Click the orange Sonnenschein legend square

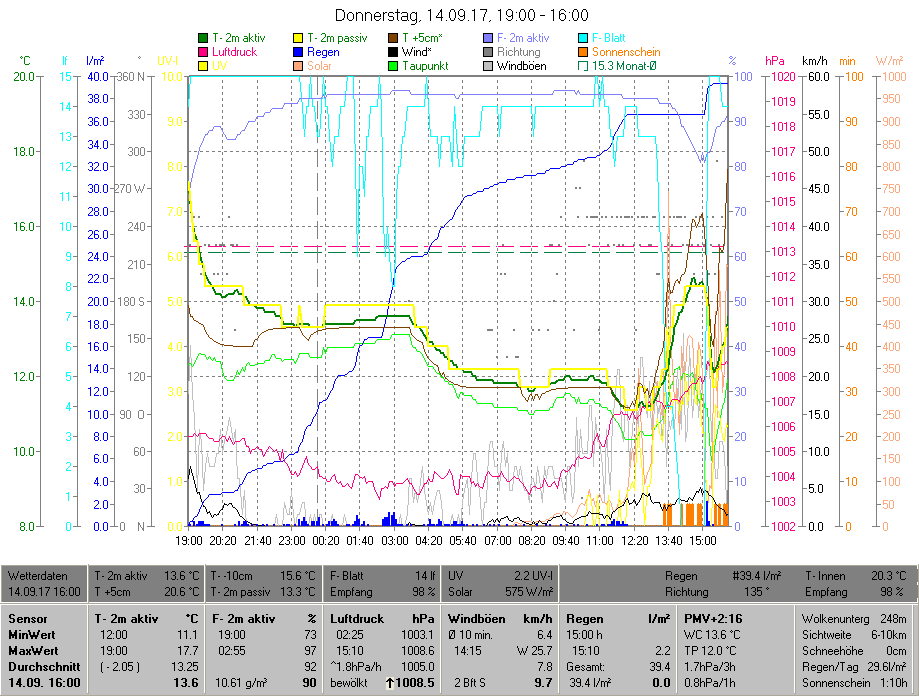(584, 52)
